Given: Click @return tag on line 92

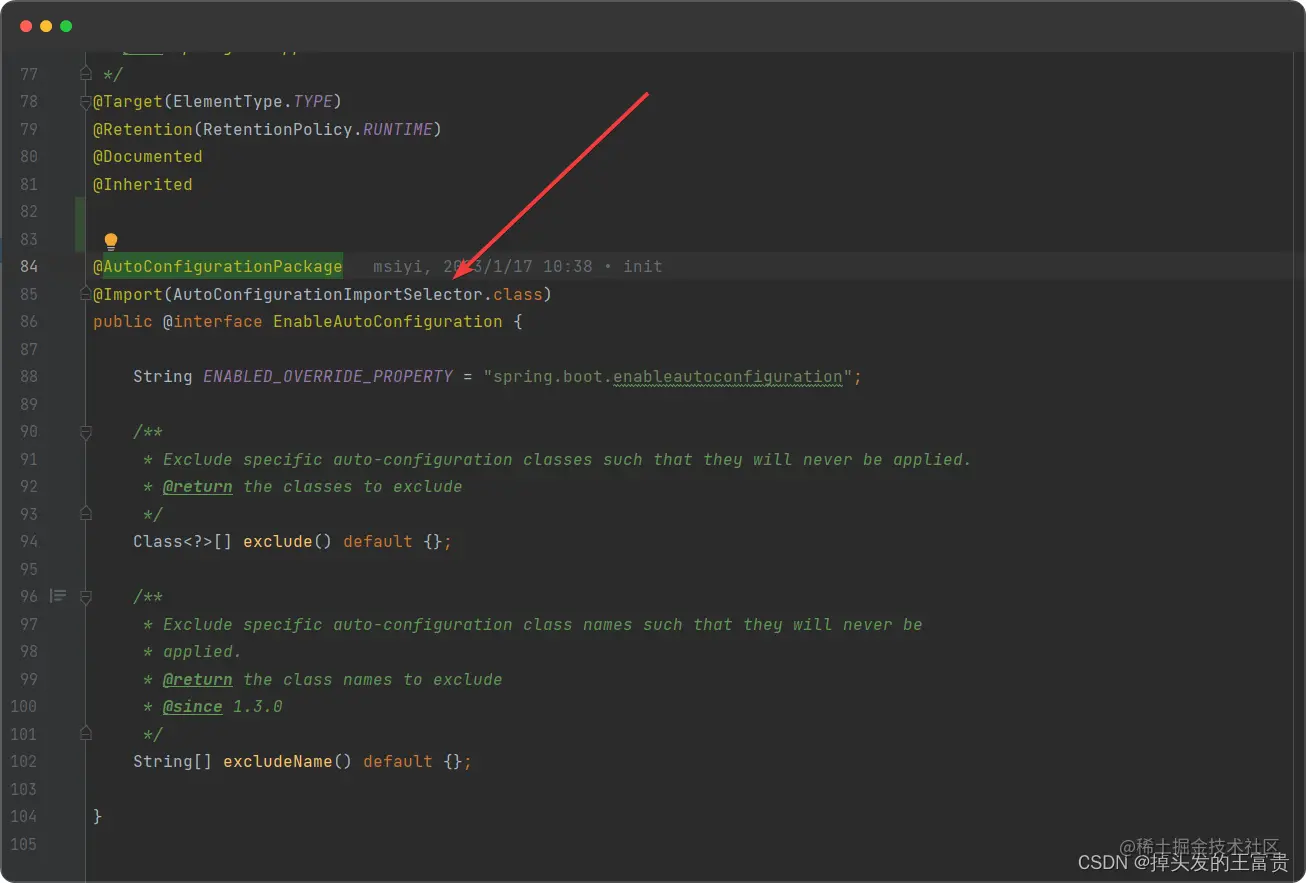Looking at the screenshot, I should click(x=198, y=486).
